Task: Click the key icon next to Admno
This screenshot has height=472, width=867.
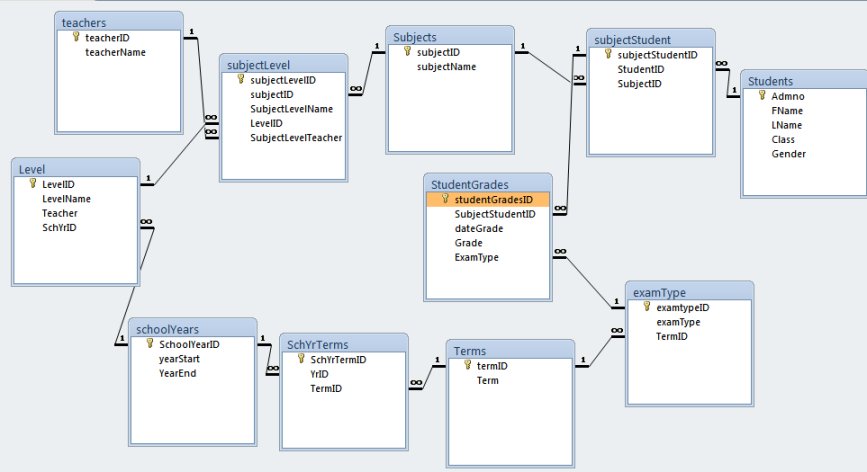Action: click(762, 96)
